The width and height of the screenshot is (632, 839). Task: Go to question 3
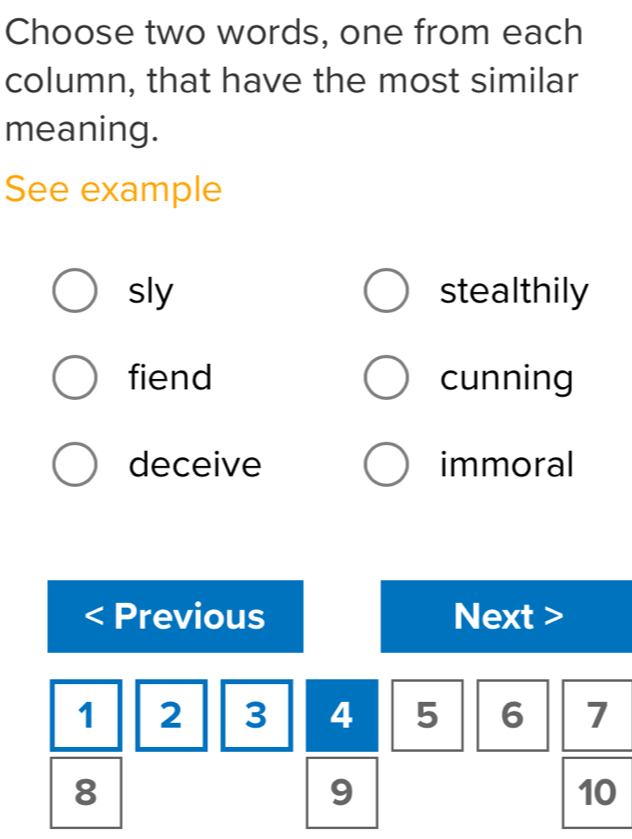[x=257, y=715]
